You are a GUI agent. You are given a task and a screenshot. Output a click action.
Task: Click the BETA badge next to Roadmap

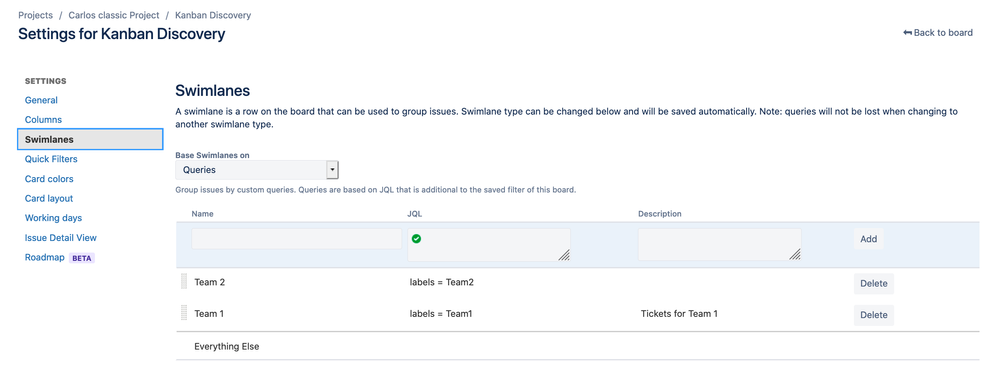pyautogui.click(x=82, y=258)
